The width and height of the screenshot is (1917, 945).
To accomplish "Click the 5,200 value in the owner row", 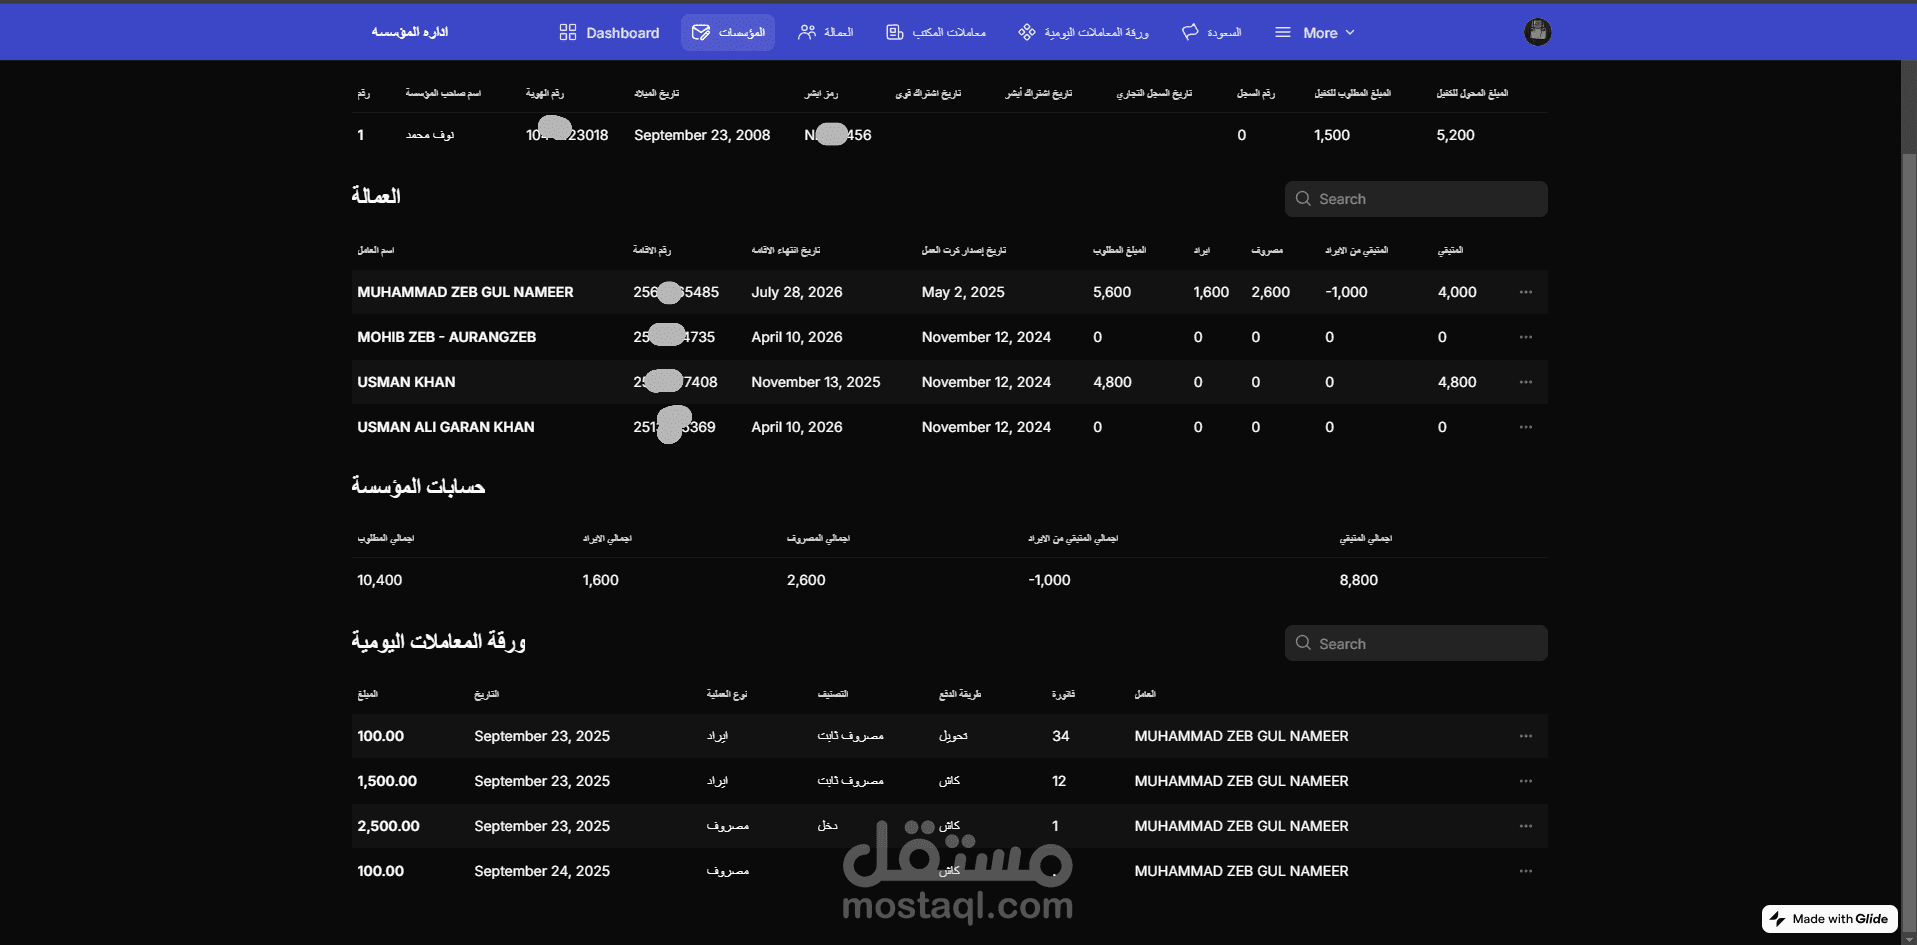I will point(1455,135).
